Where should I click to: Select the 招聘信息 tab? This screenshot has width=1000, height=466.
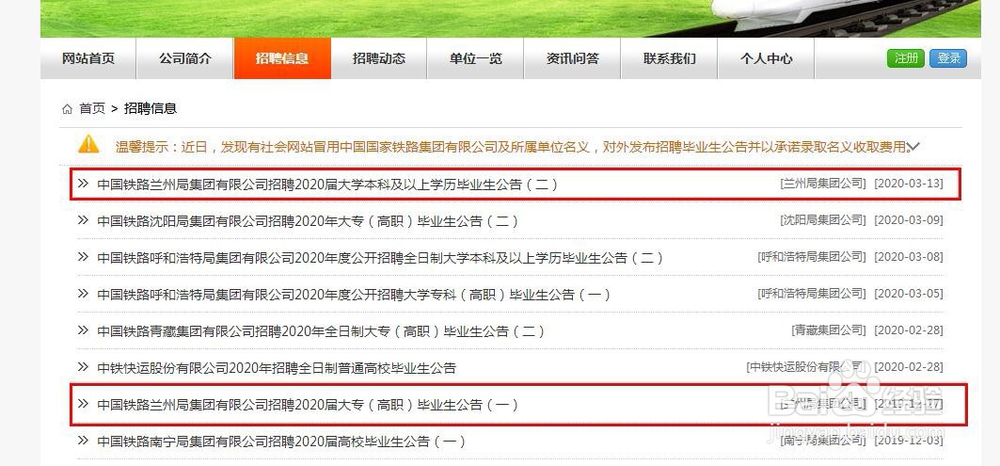(x=283, y=59)
